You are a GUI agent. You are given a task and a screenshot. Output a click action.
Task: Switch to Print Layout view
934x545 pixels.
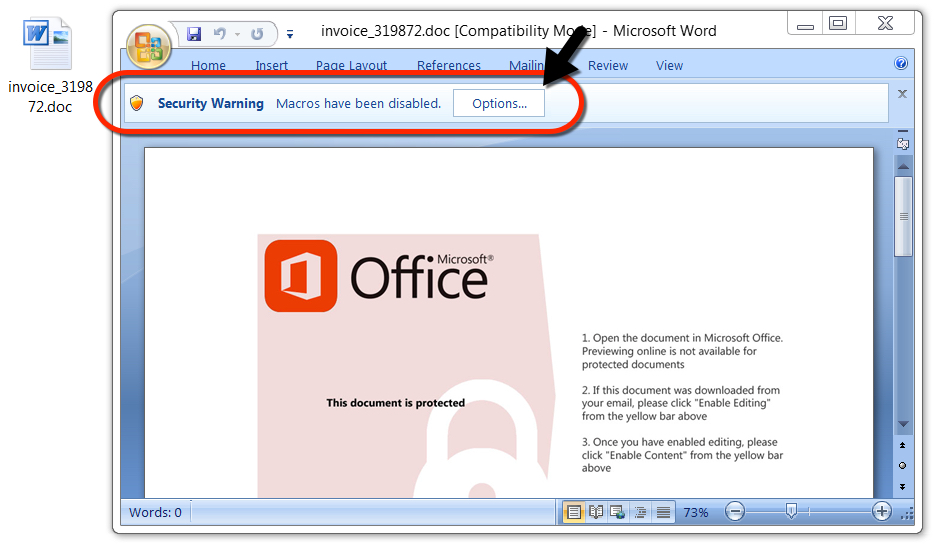pyautogui.click(x=574, y=512)
